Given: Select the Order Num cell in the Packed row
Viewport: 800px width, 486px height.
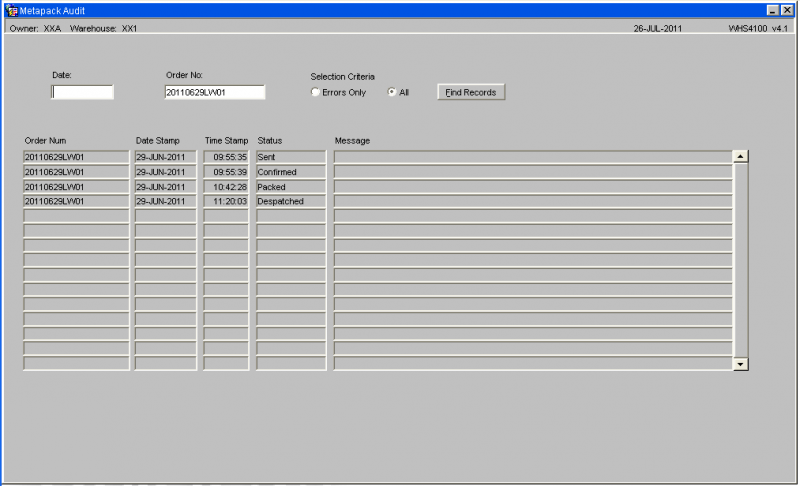Looking at the screenshot, I should click(76, 187).
